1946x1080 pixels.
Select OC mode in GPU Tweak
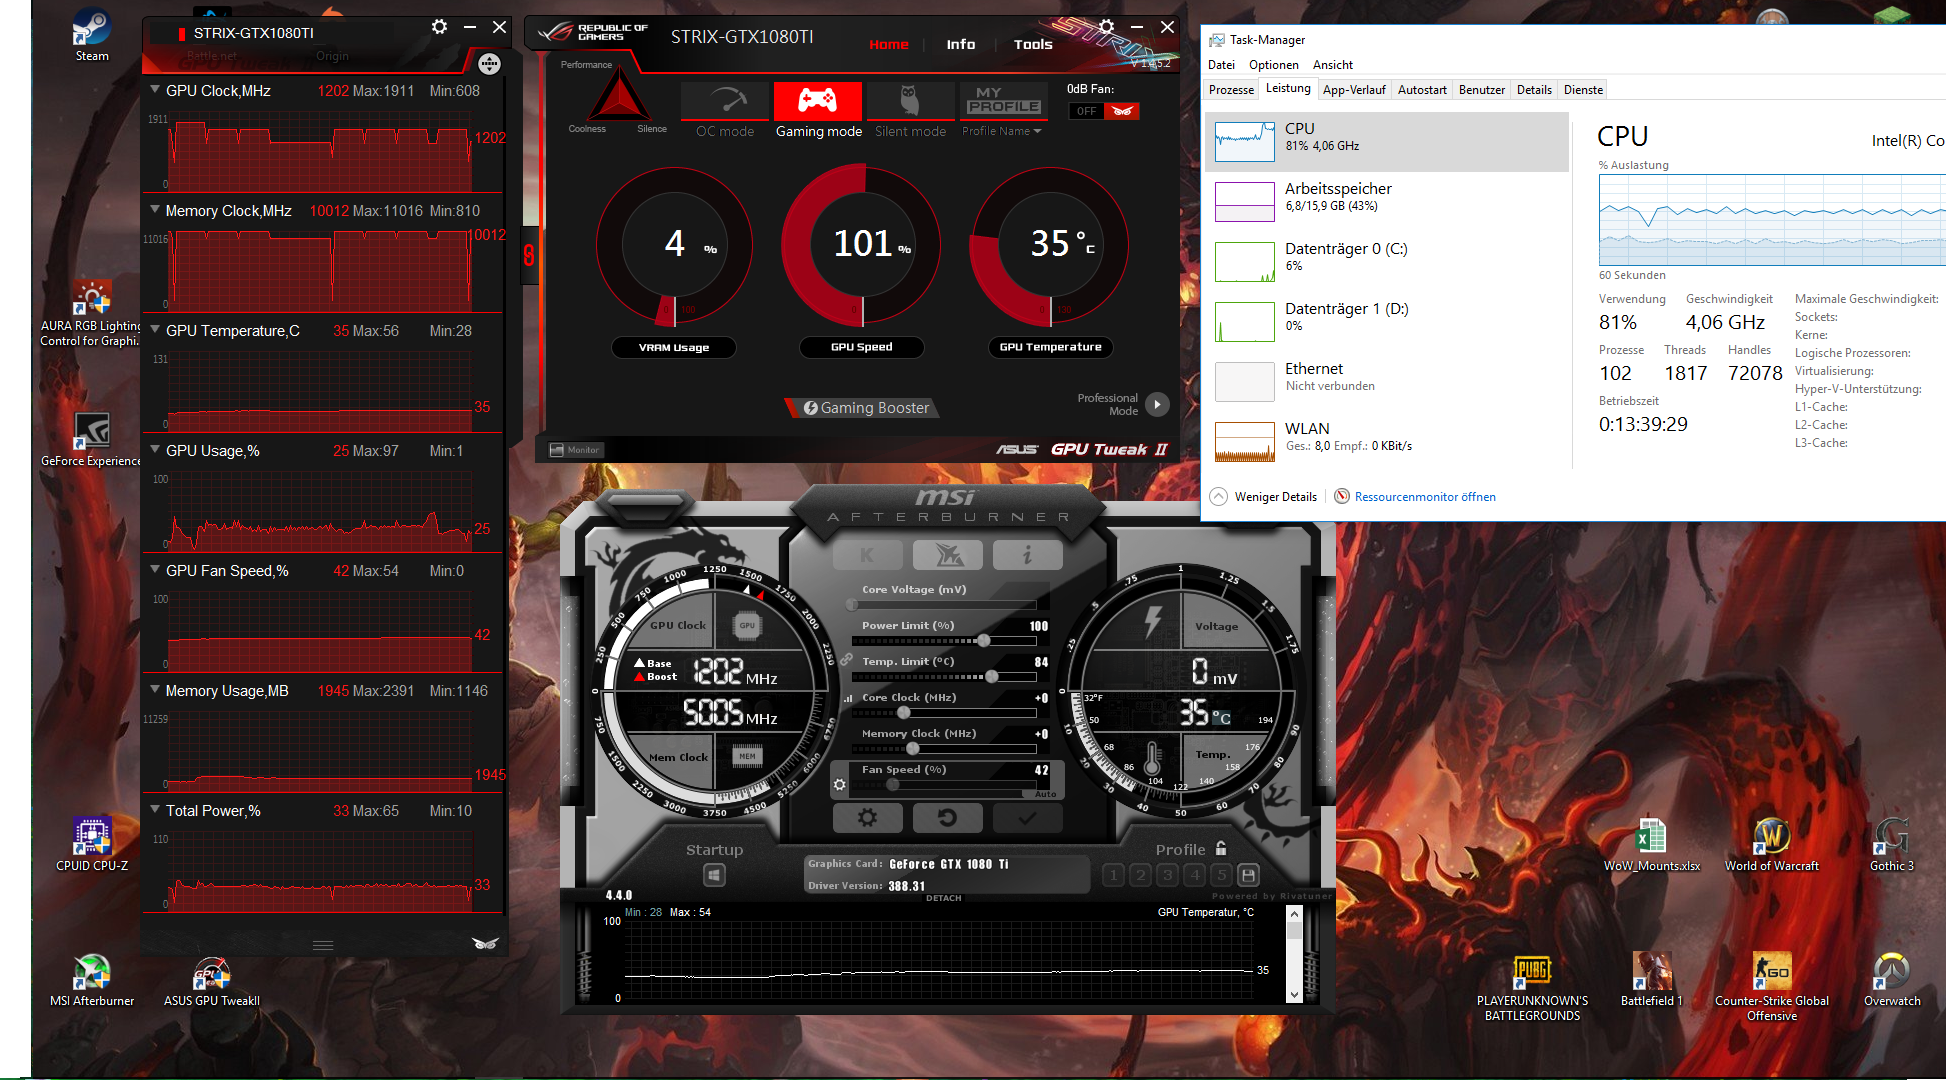(x=725, y=102)
